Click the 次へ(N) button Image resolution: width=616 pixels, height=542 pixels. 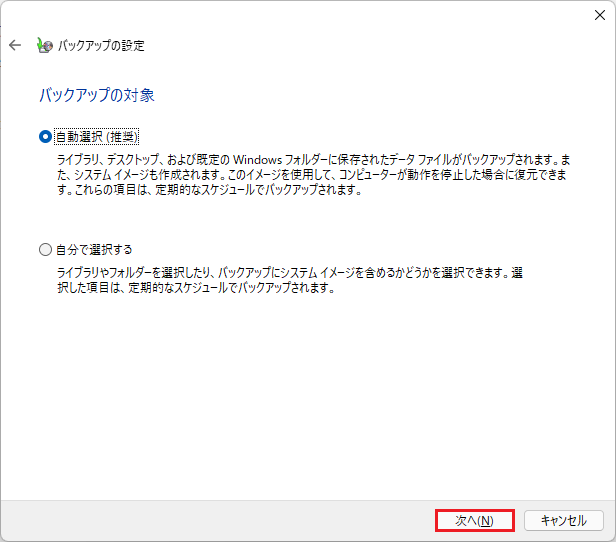click(475, 520)
